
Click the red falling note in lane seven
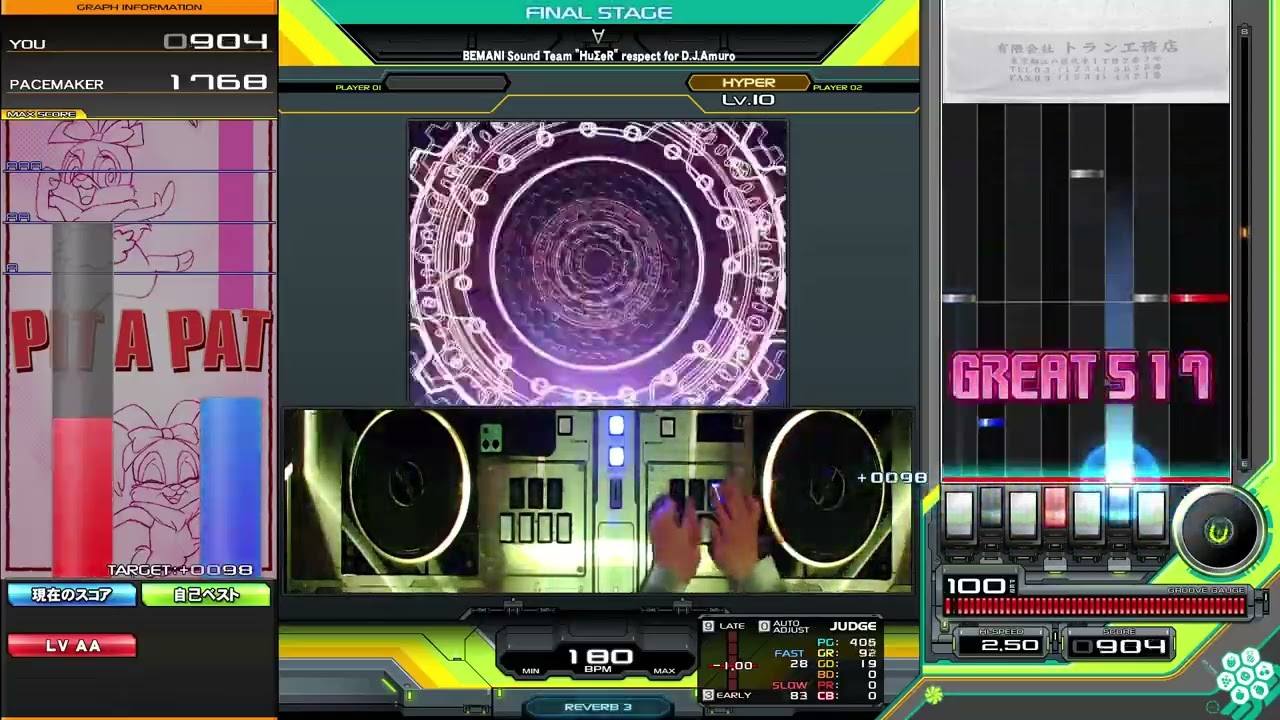click(1198, 298)
